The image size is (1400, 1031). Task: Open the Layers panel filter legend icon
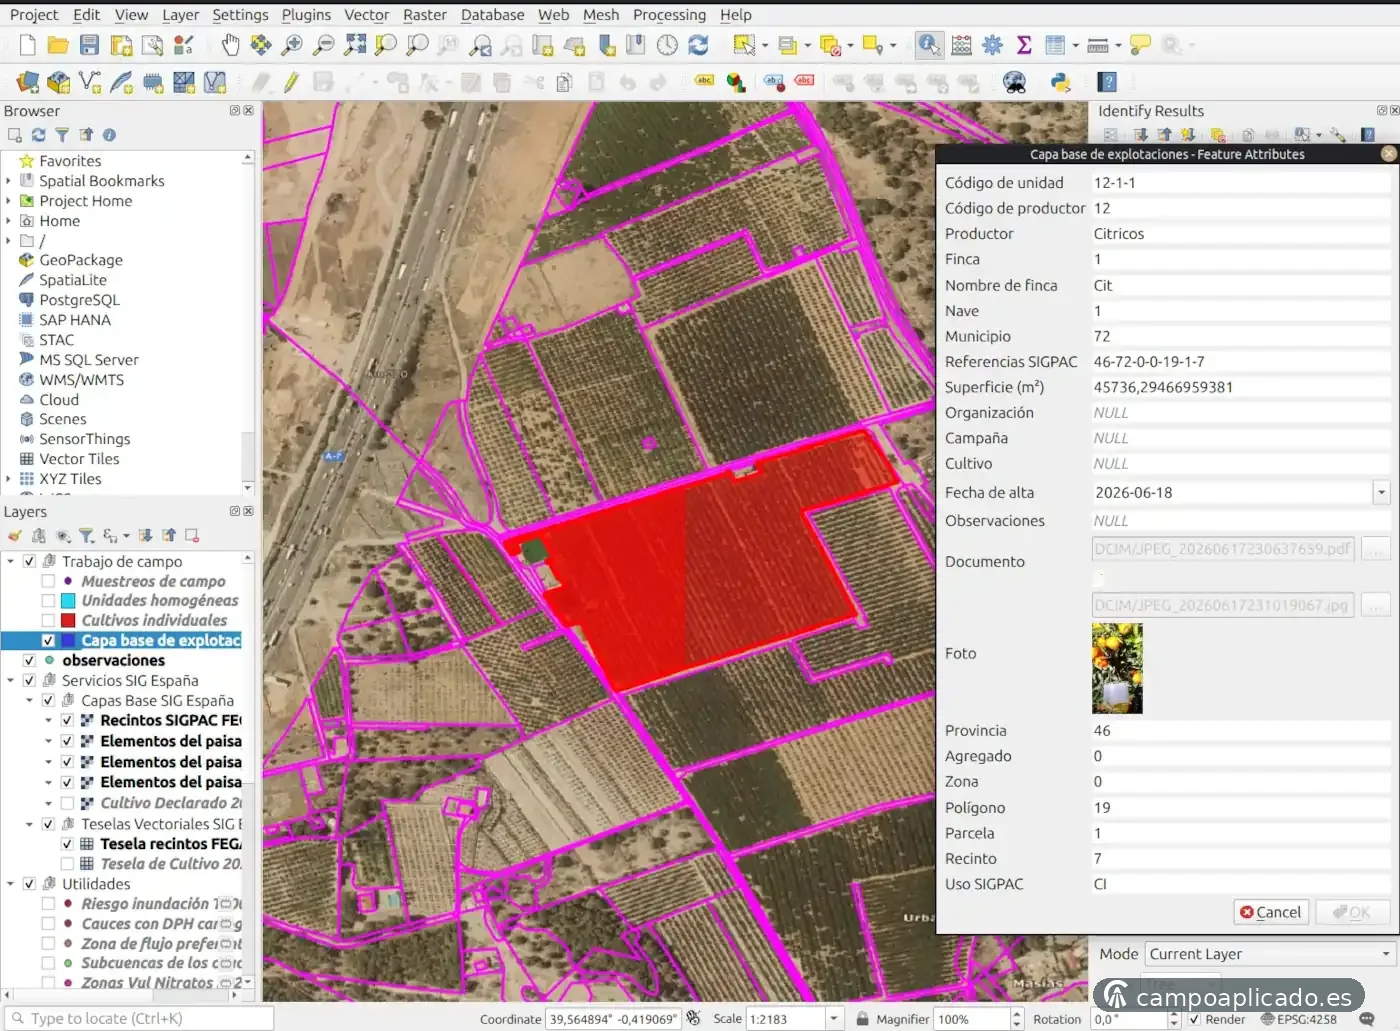click(87, 536)
